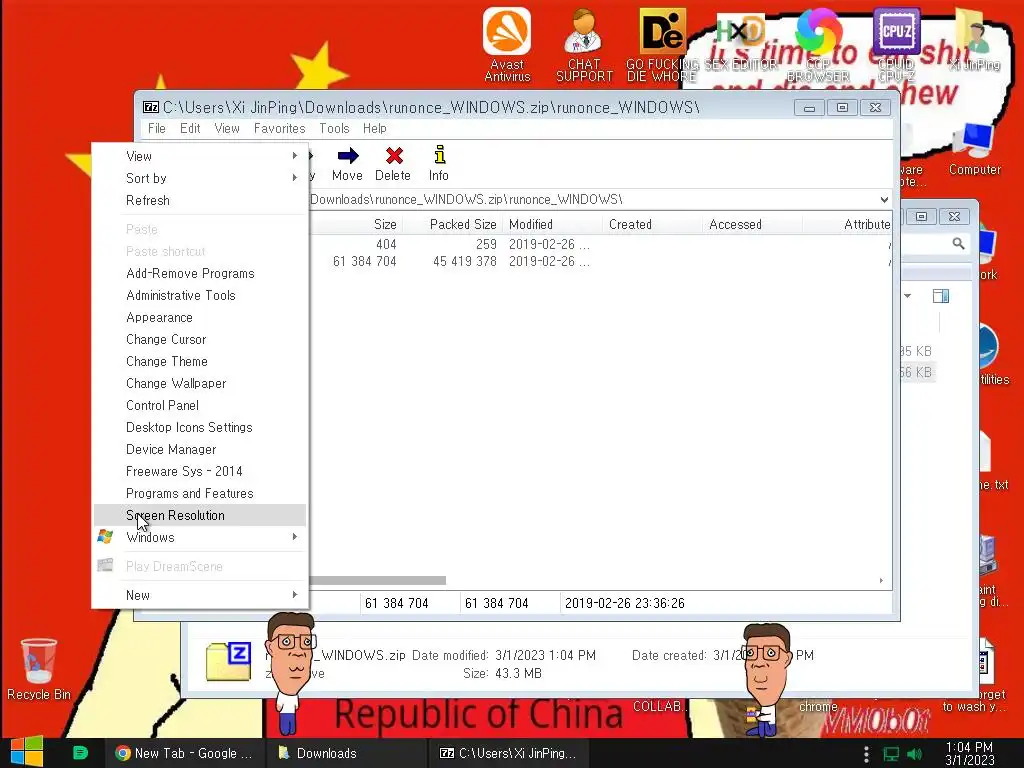Sort by Size column header

coord(356,225)
